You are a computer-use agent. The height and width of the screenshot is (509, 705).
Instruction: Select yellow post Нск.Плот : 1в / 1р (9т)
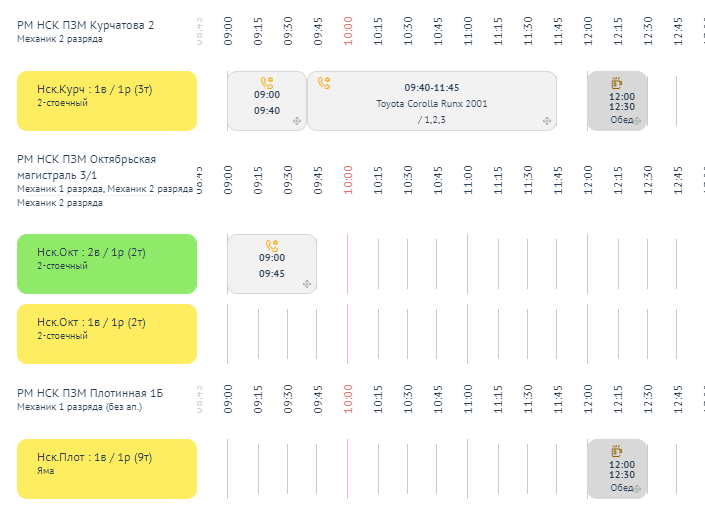pos(107,469)
